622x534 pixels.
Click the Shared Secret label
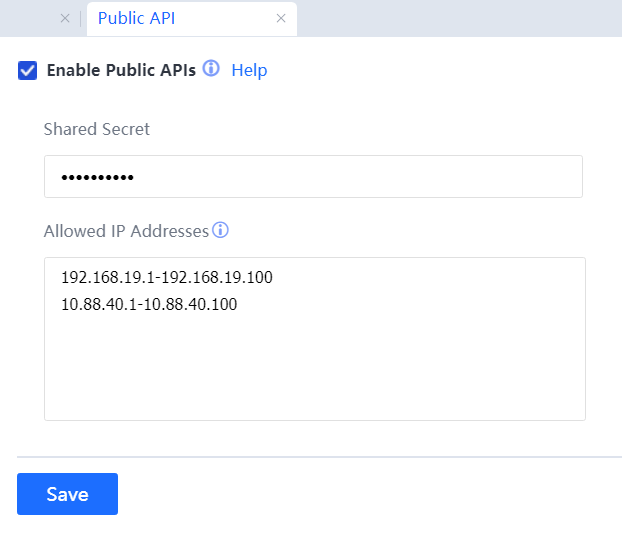click(x=97, y=129)
